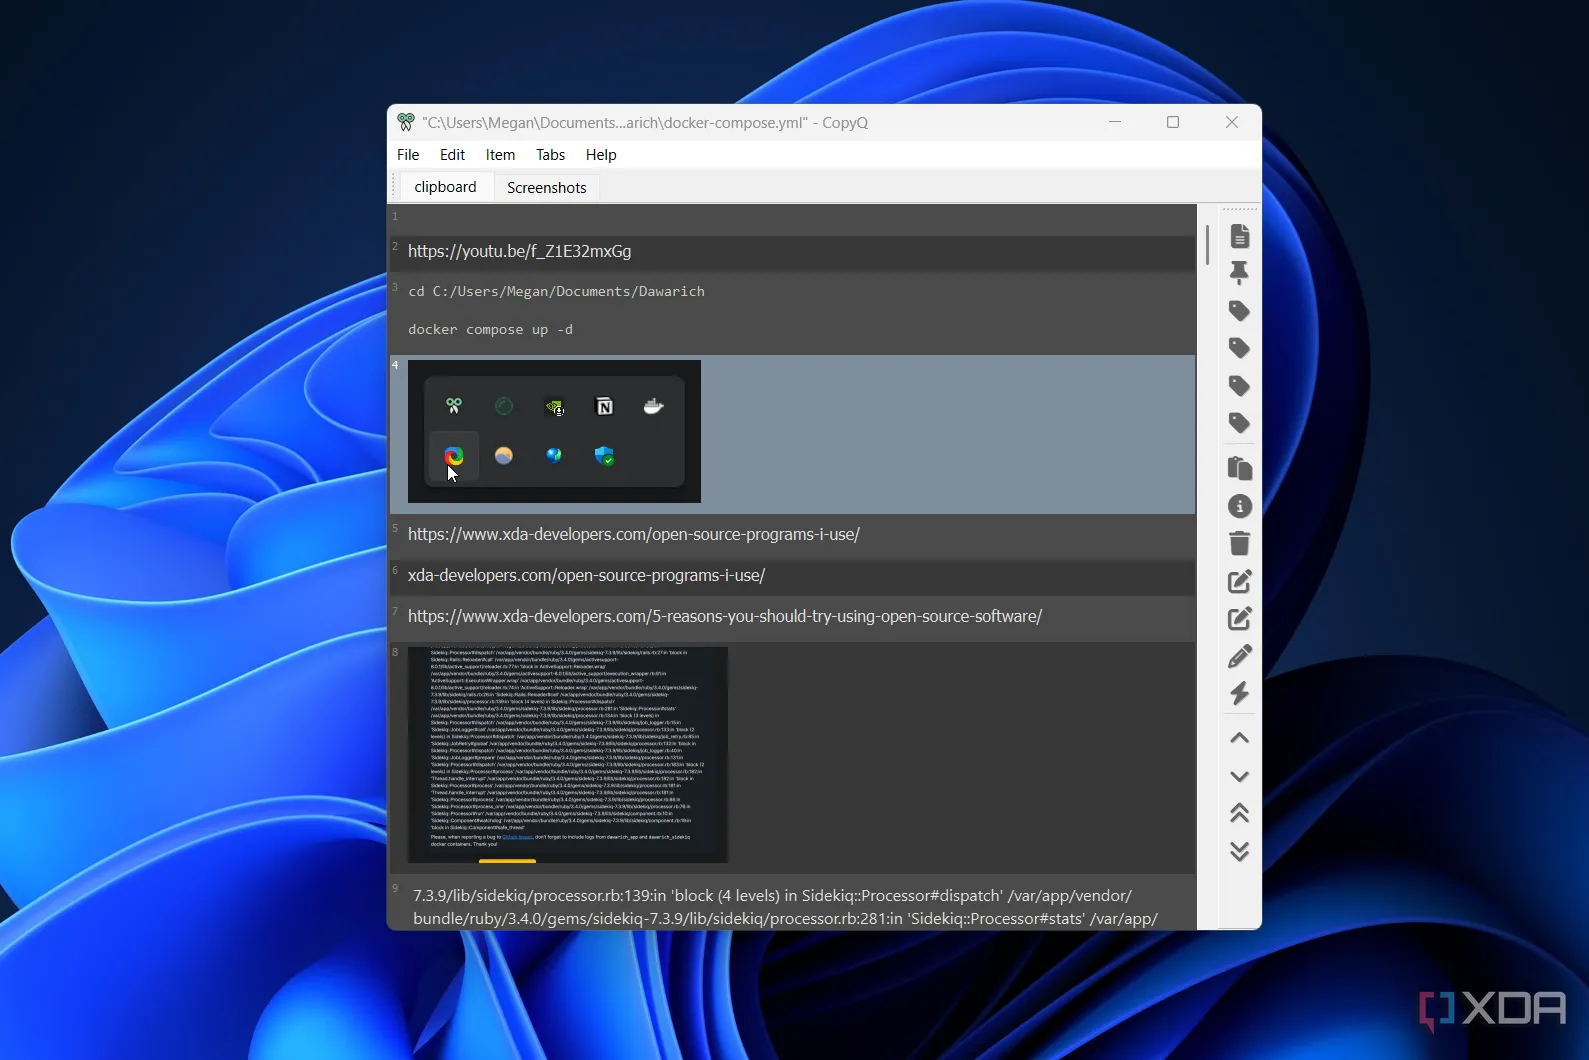
Task: Switch to the clipboard tab
Action: (x=445, y=187)
